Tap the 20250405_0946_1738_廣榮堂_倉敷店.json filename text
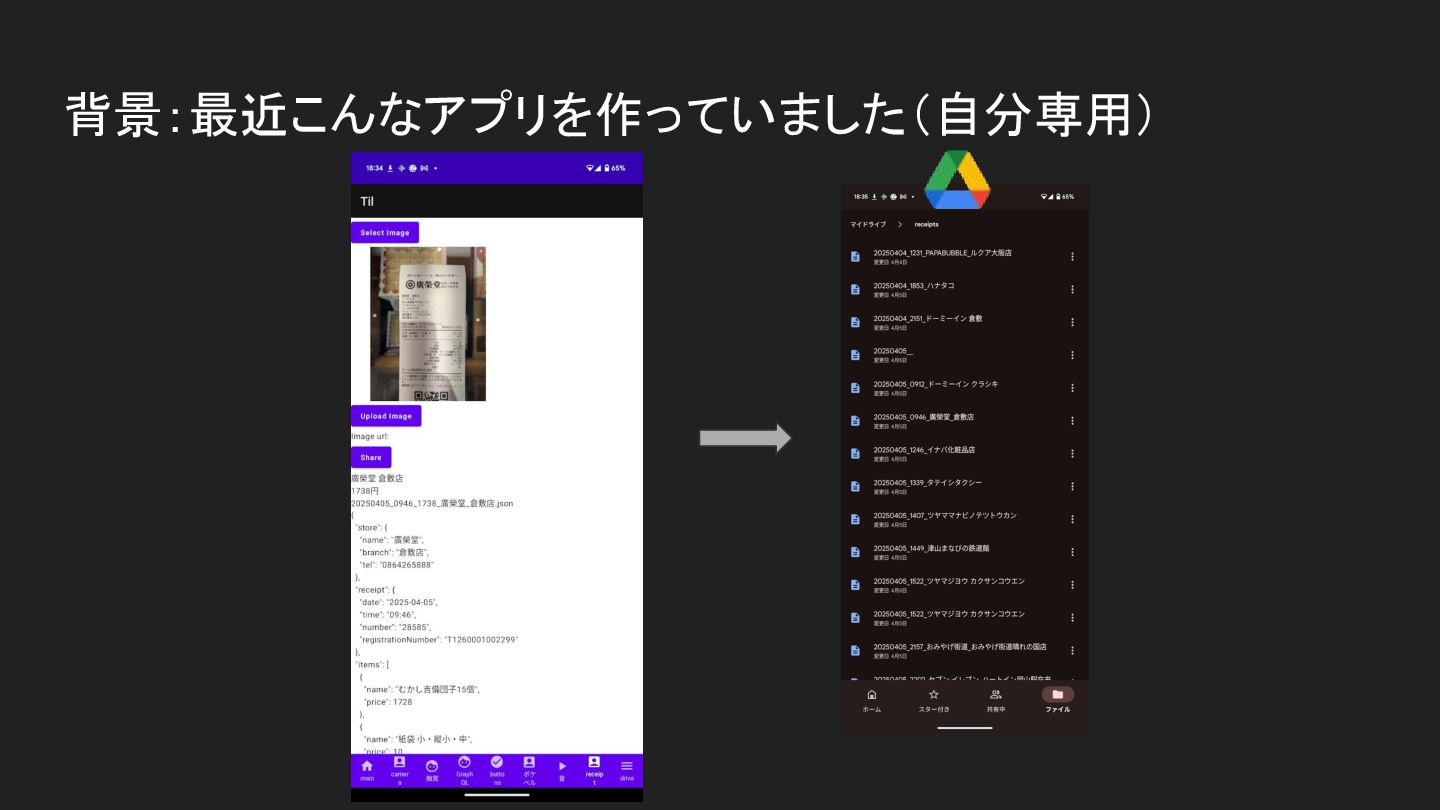Viewport: 1440px width, 810px height. click(x=432, y=503)
